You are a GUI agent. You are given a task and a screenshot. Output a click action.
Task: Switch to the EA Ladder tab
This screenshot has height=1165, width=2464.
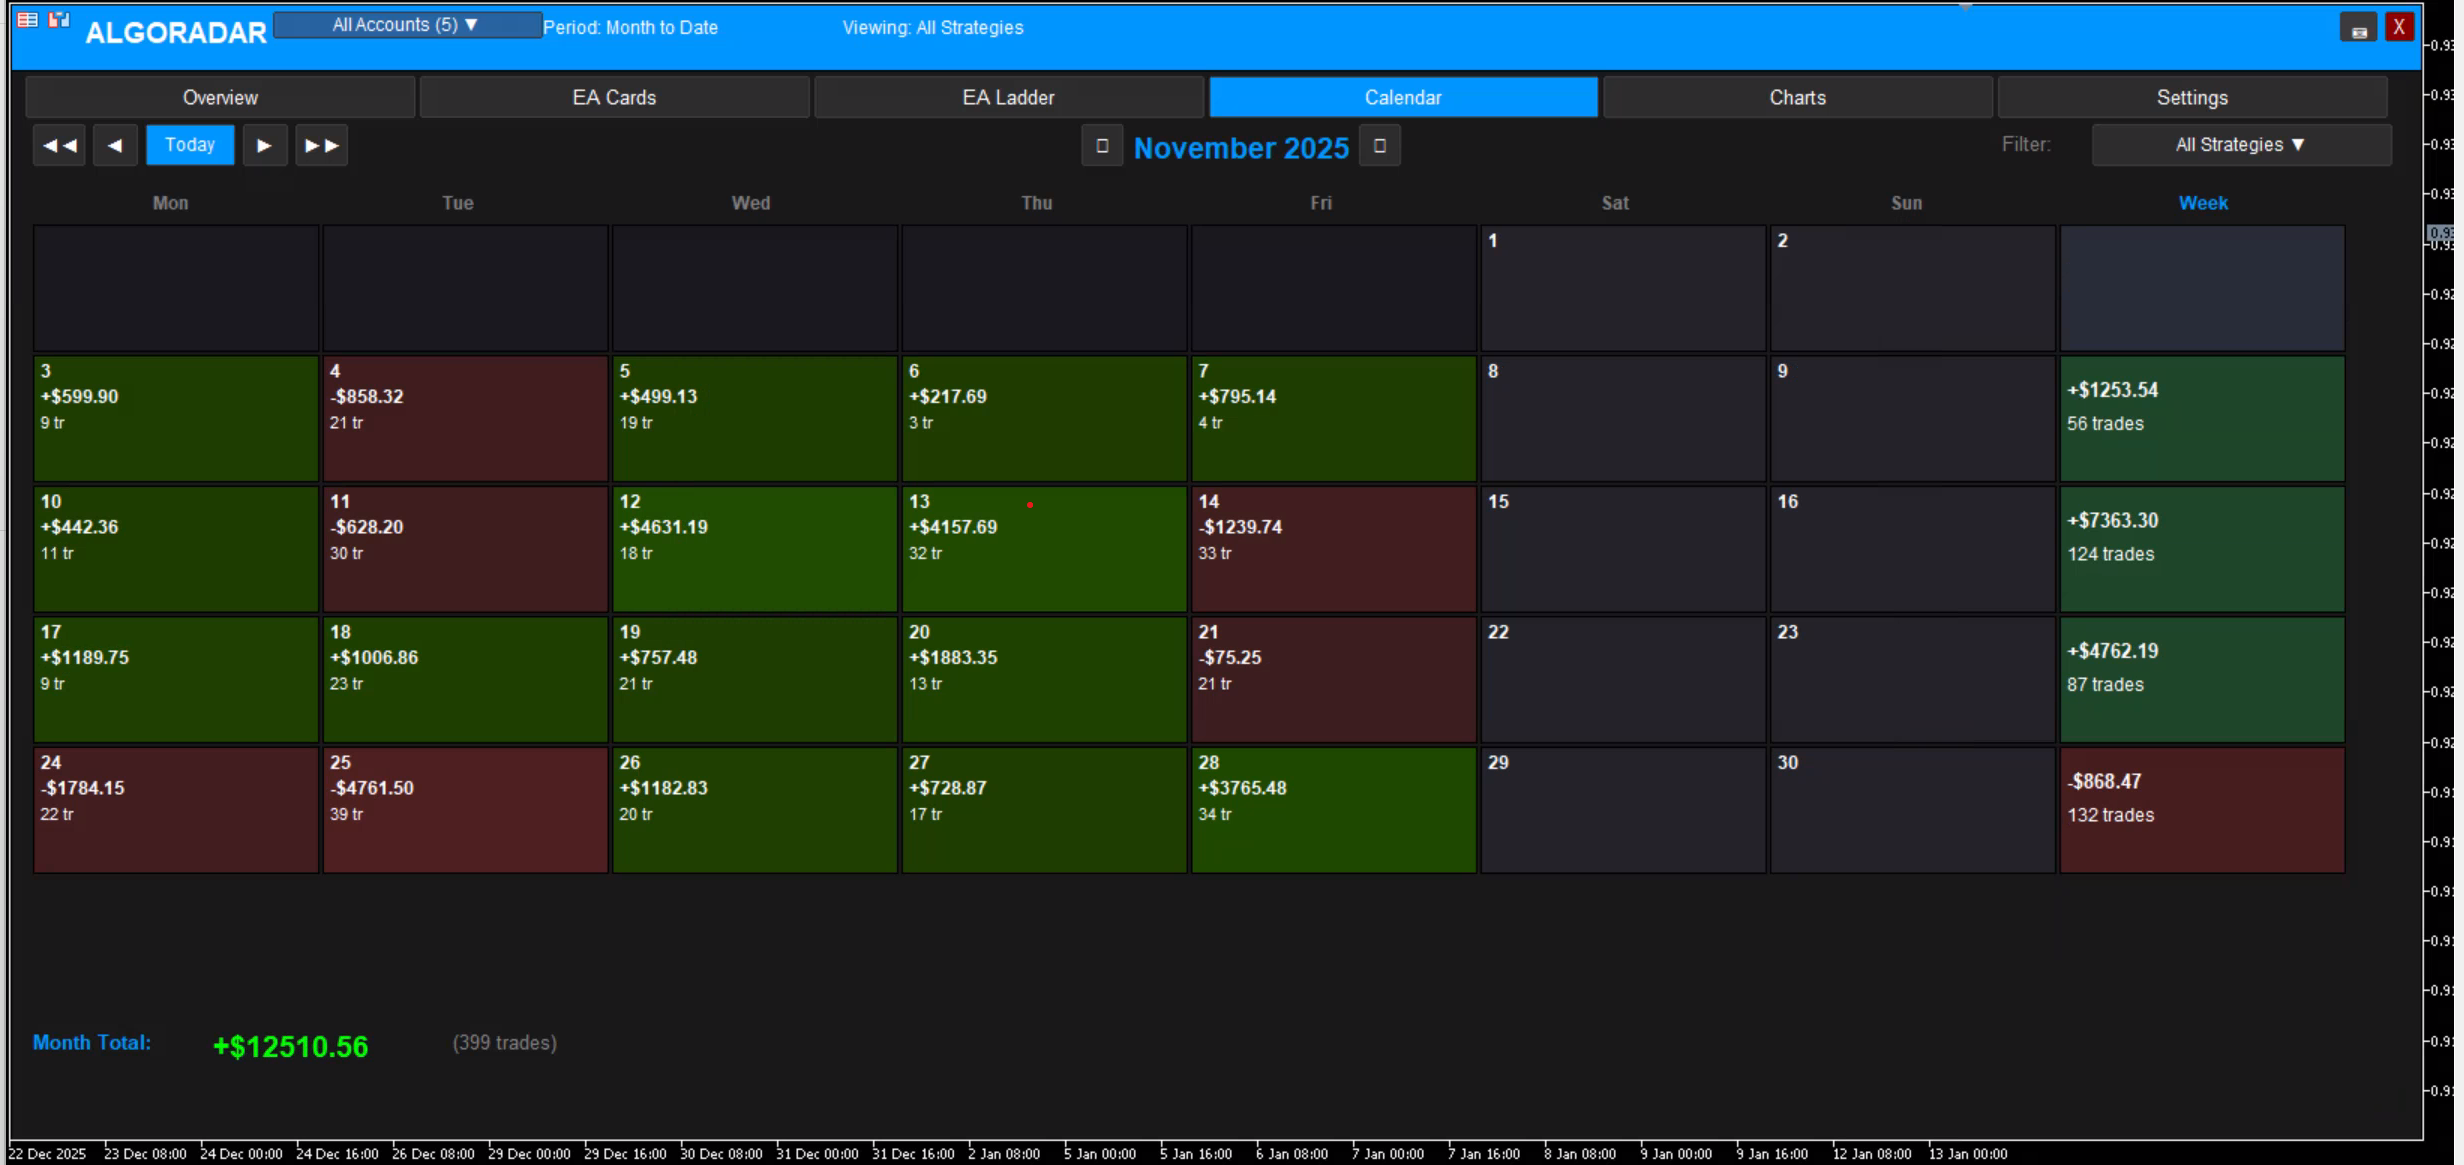coord(1008,97)
